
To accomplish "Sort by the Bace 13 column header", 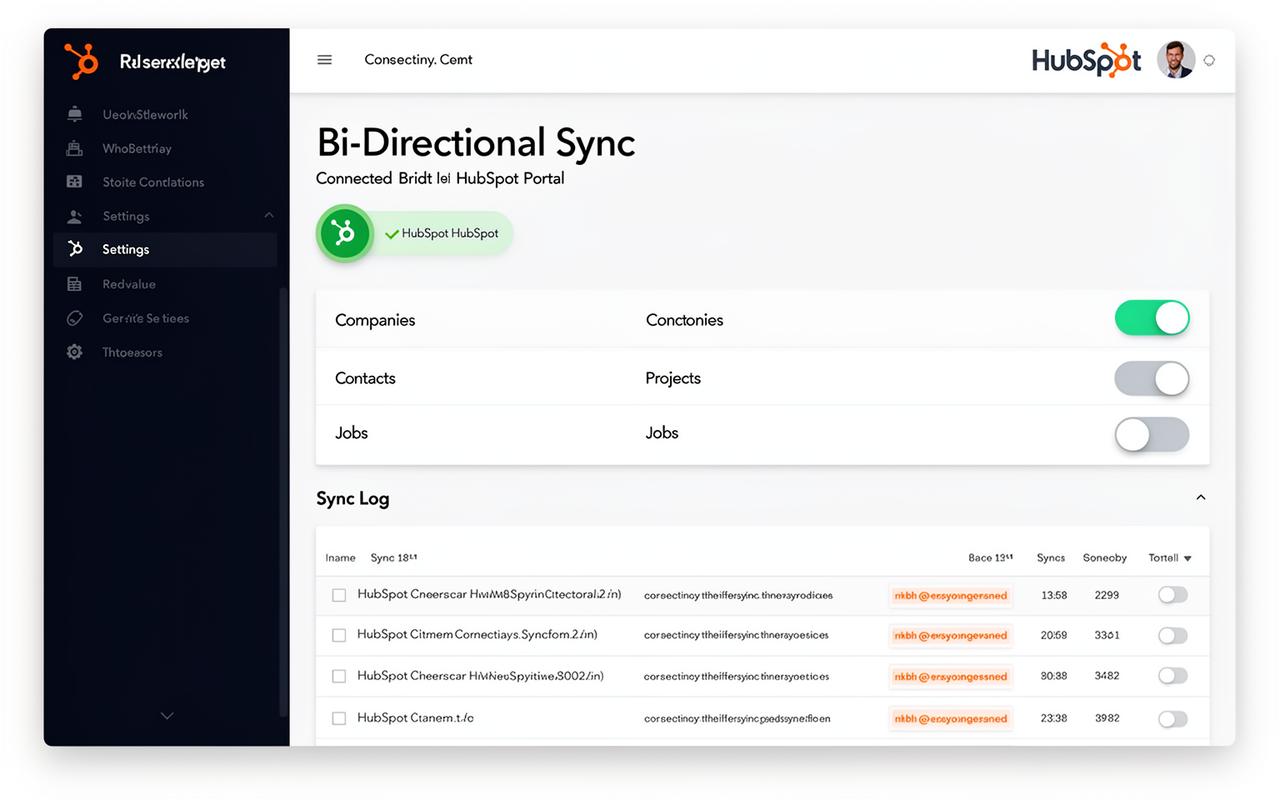I will coord(991,558).
